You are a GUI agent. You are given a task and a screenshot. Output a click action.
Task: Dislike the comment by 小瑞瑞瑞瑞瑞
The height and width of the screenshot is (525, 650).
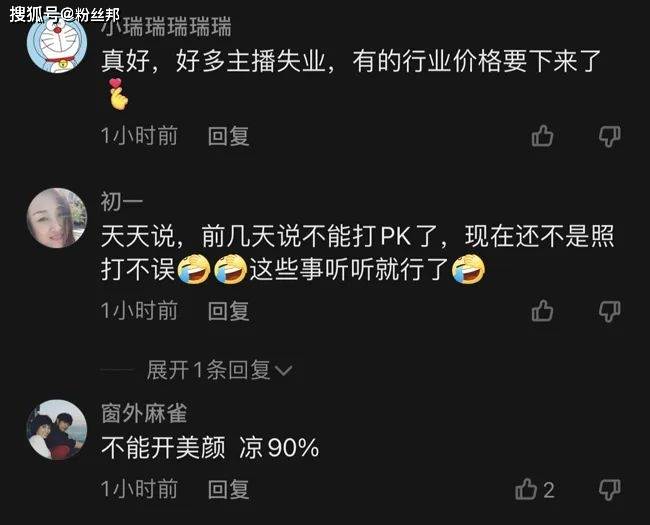609,136
